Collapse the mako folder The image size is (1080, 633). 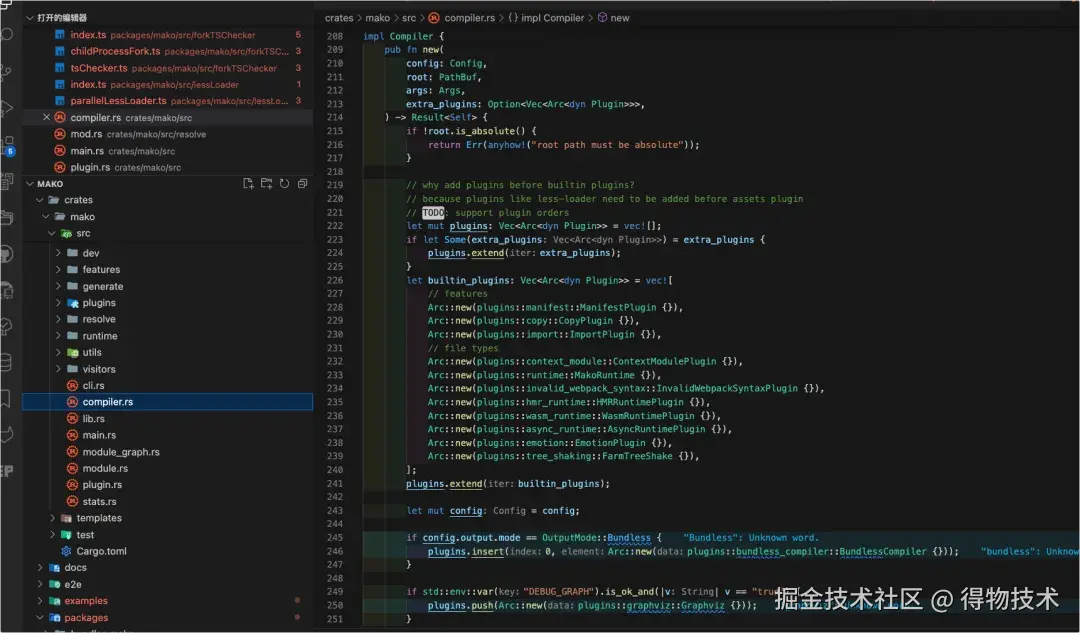point(46,216)
